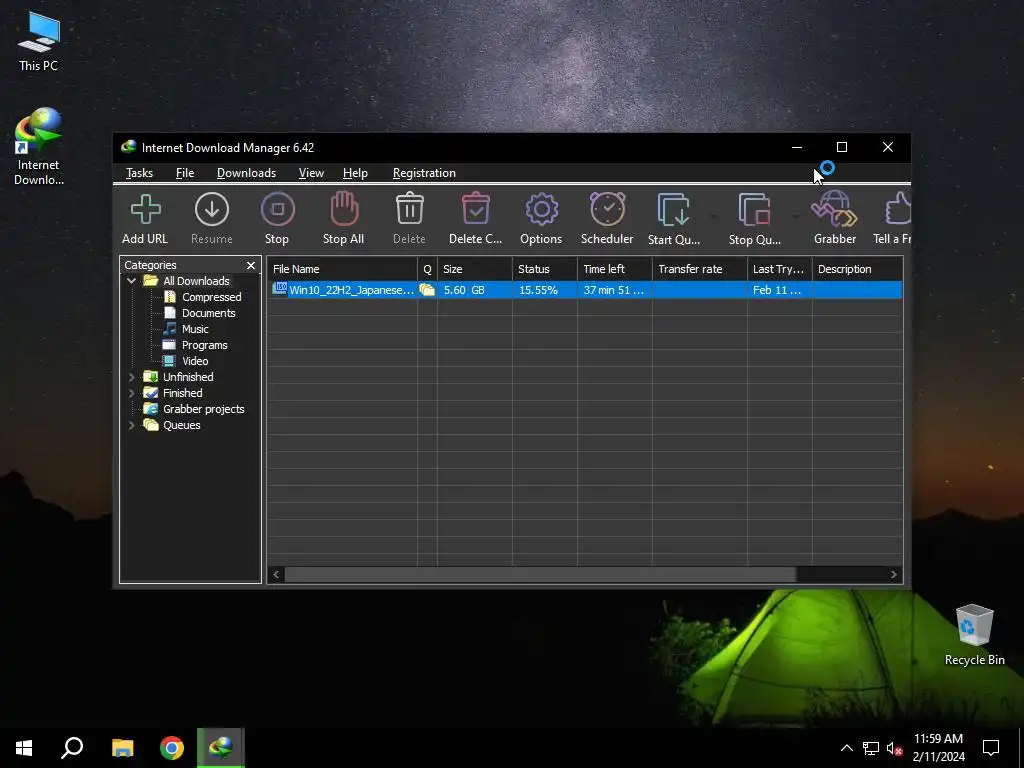Click the 37 min 51 time left cell
The height and width of the screenshot is (768, 1024).
[x=615, y=290]
